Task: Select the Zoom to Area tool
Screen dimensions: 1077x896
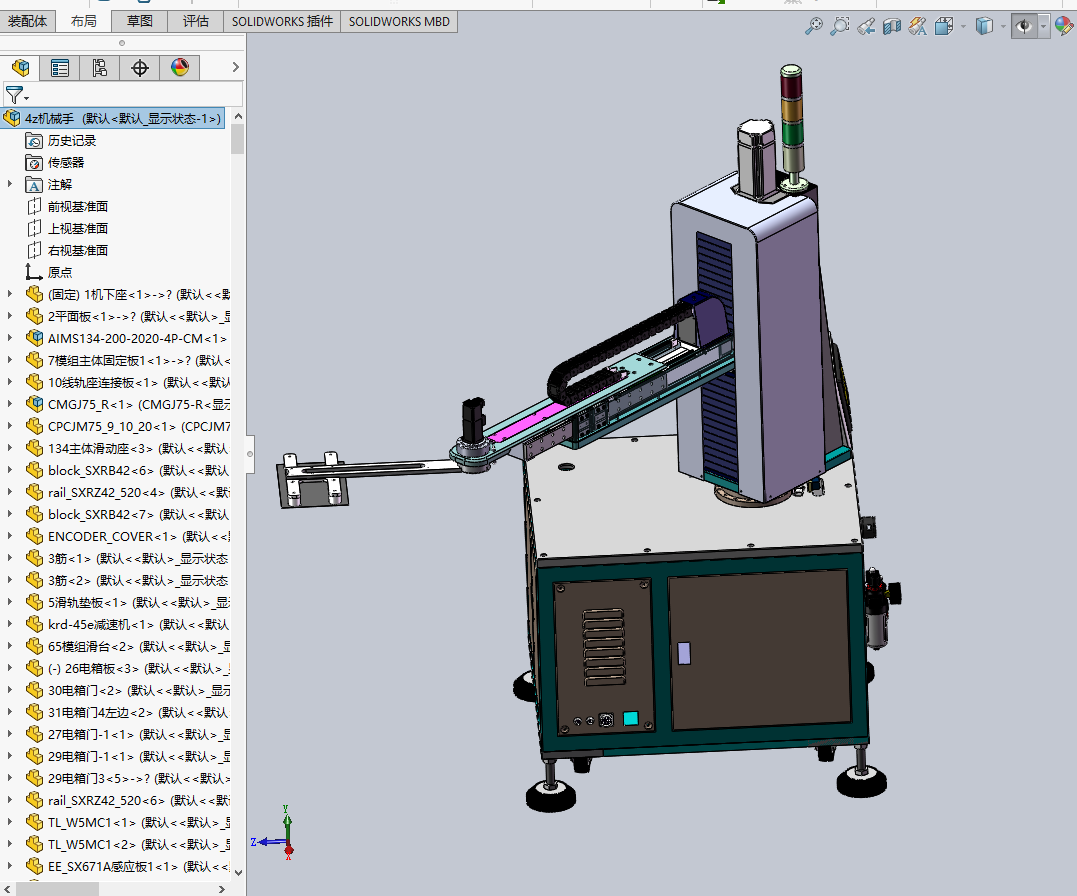Action: click(840, 27)
